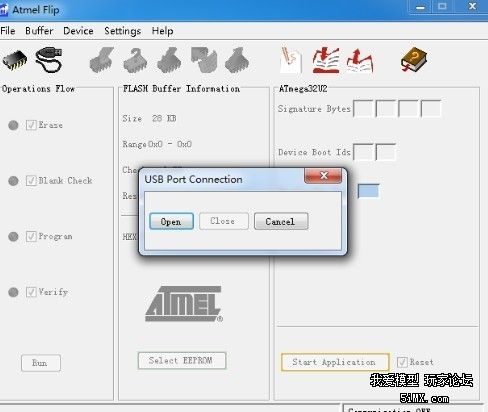Click the fourth Signature Bytes field
The height and width of the screenshot is (412, 488).
pyautogui.click(x=431, y=109)
